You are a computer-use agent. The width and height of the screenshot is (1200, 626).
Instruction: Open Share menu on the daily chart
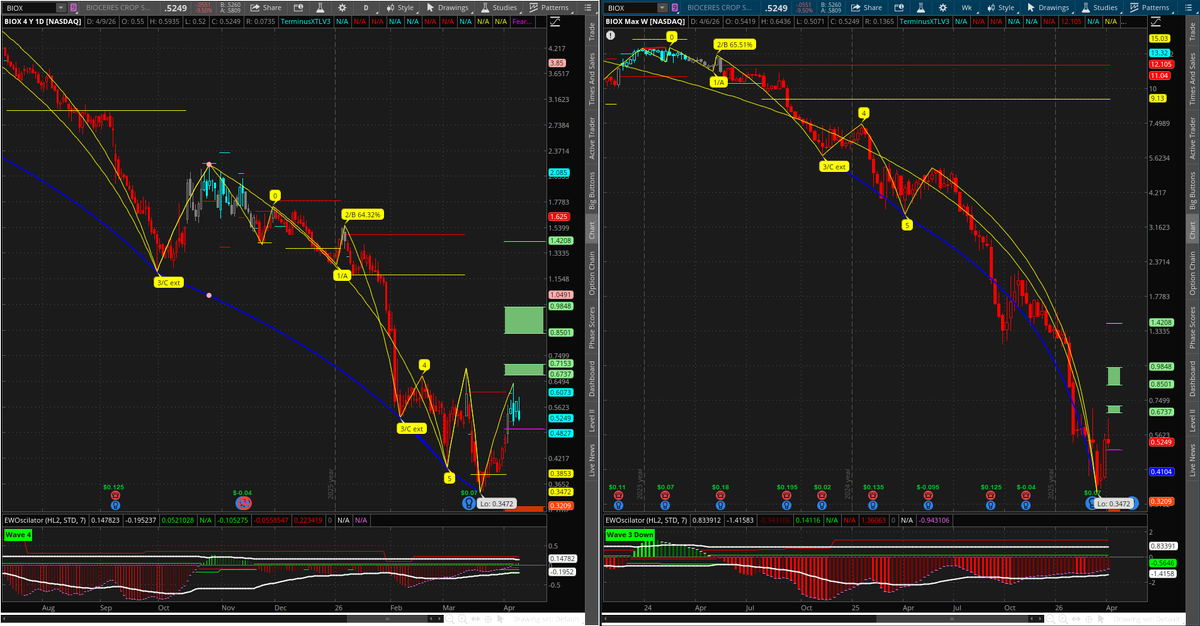[266, 8]
